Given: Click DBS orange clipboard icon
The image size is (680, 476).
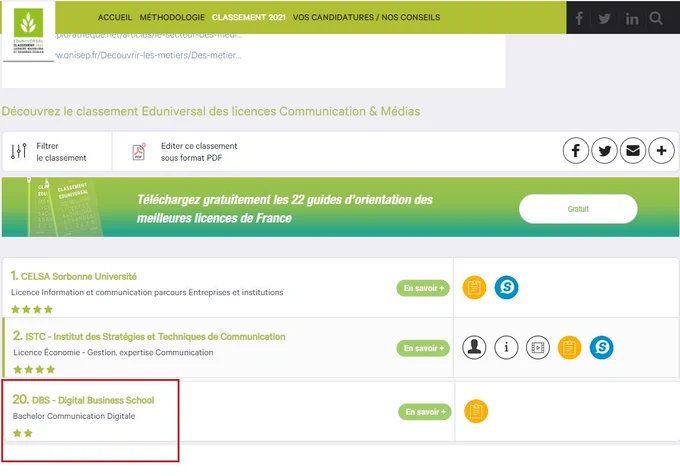Looking at the screenshot, I should coord(476,411).
